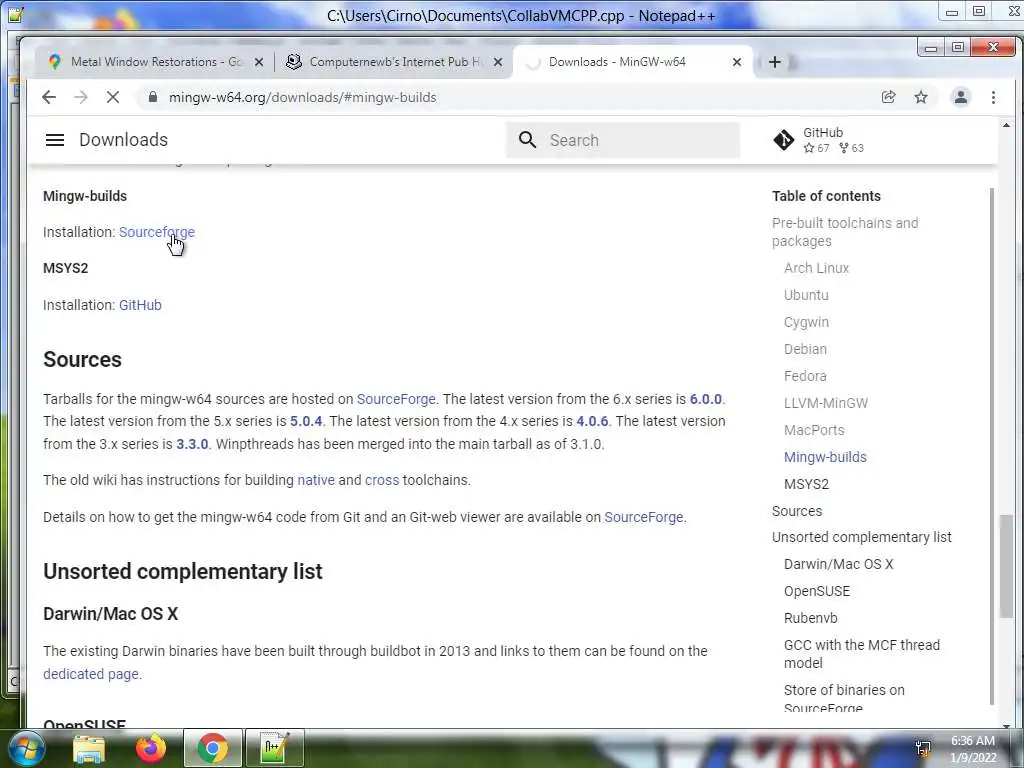This screenshot has height=768, width=1024.
Task: Select MSYS2 in table of contents
Action: click(x=806, y=484)
